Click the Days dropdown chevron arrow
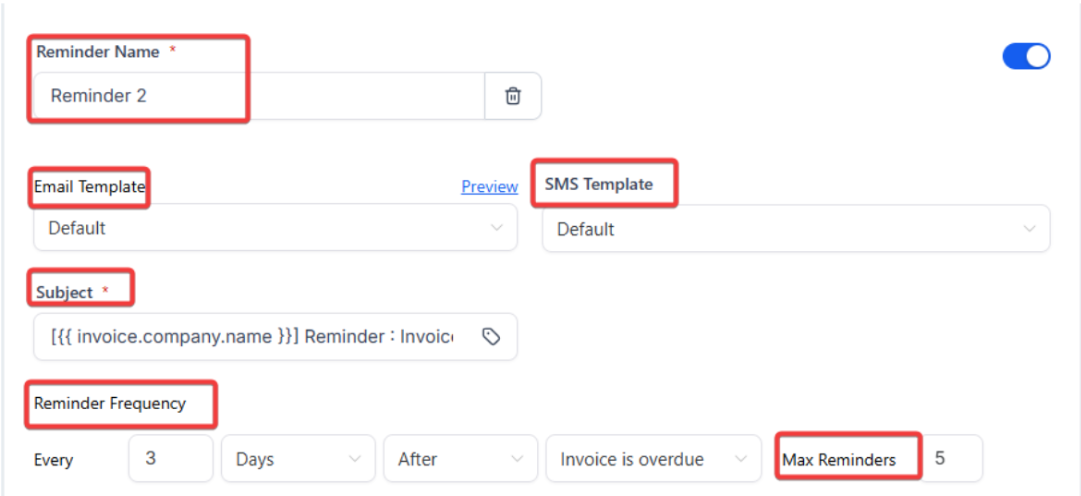Viewport: 1081px width, 496px height. click(x=355, y=459)
